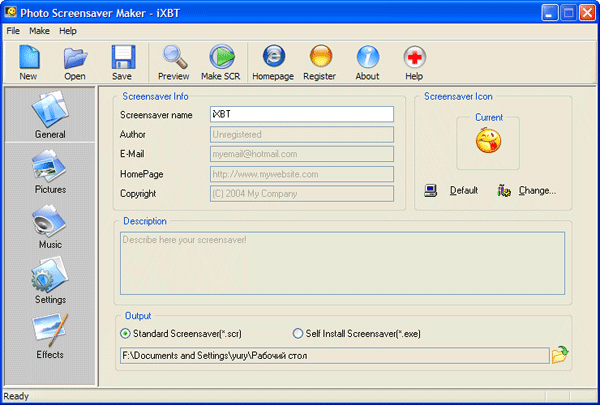
Task: Select the General sidebar section
Action: [50, 115]
